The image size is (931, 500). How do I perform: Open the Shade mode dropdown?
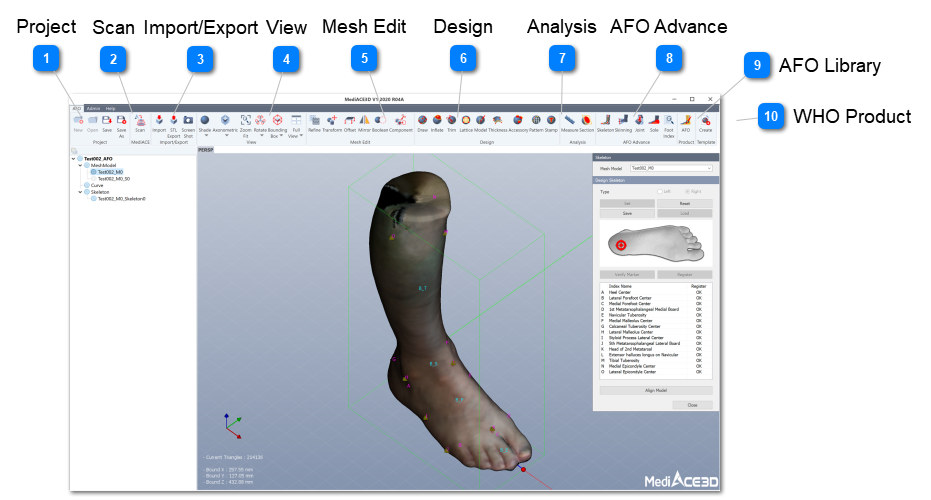click(x=205, y=135)
